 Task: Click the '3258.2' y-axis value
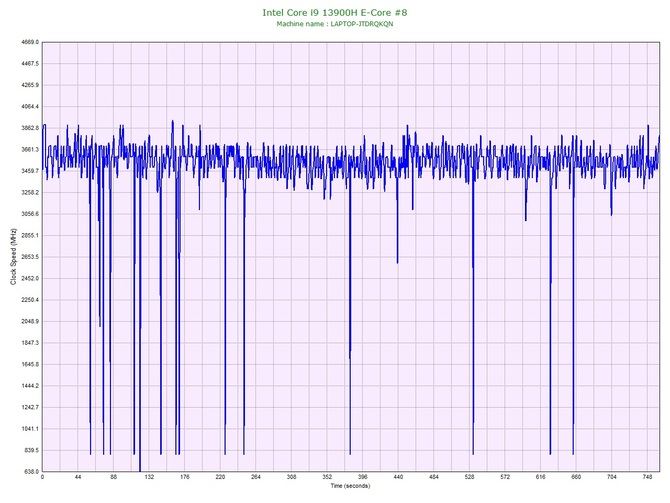pos(29,192)
